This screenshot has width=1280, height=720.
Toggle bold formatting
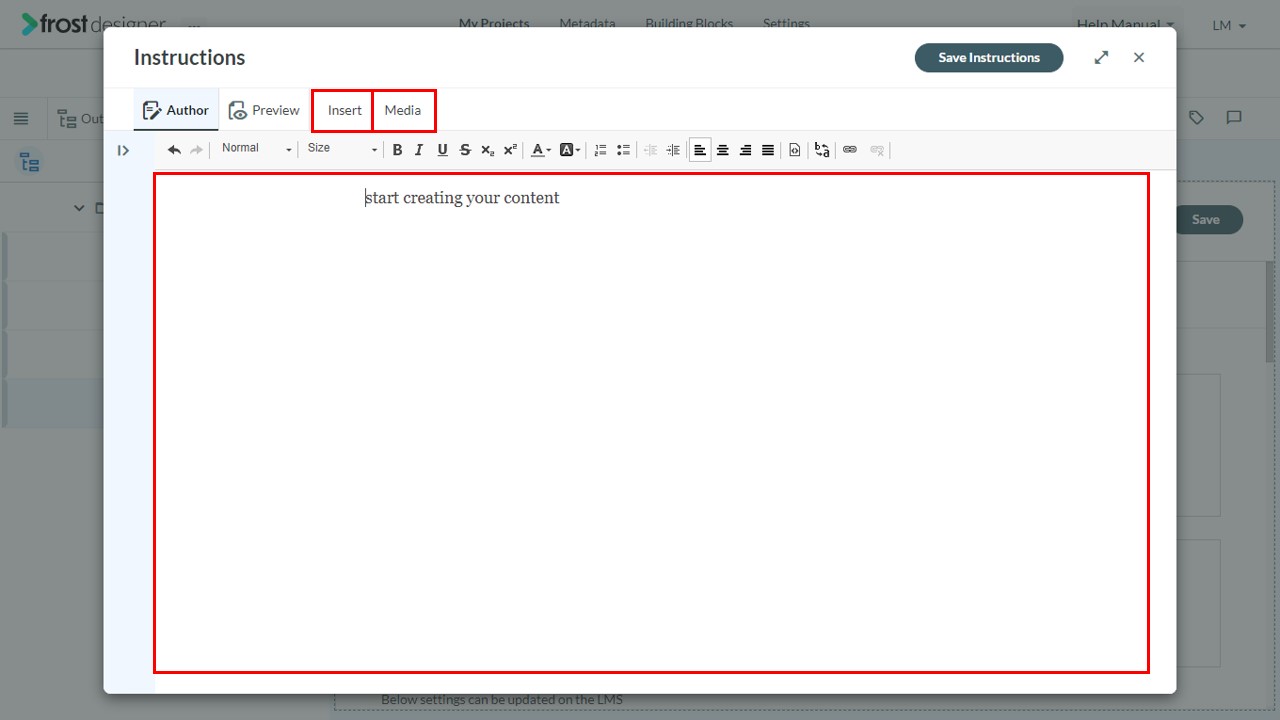[397, 150]
